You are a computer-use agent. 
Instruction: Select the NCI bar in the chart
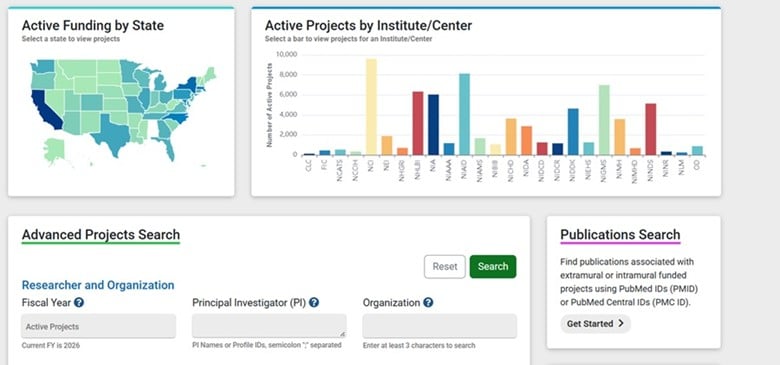(x=371, y=107)
